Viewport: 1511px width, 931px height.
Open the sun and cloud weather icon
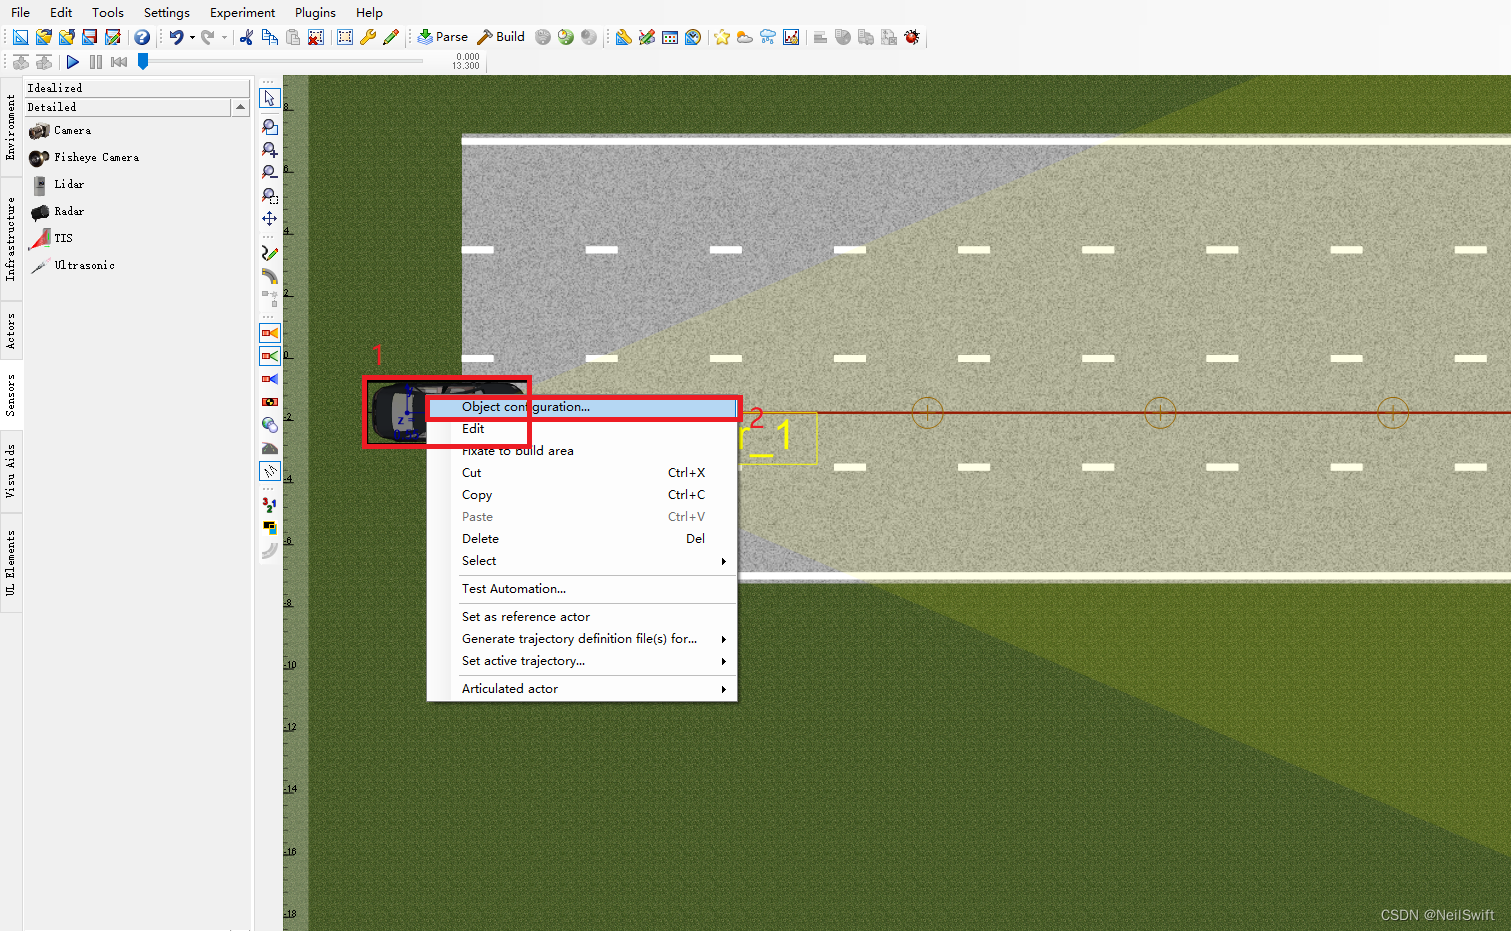tap(745, 37)
